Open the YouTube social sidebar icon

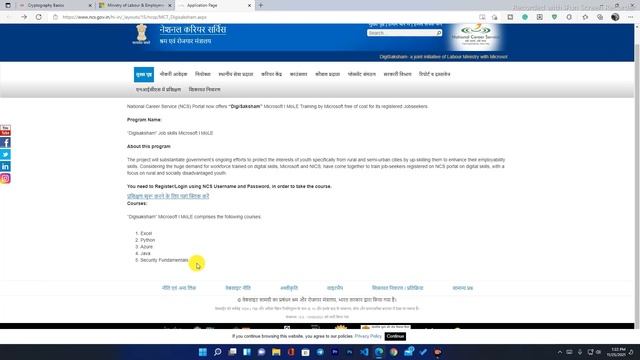click(5, 131)
